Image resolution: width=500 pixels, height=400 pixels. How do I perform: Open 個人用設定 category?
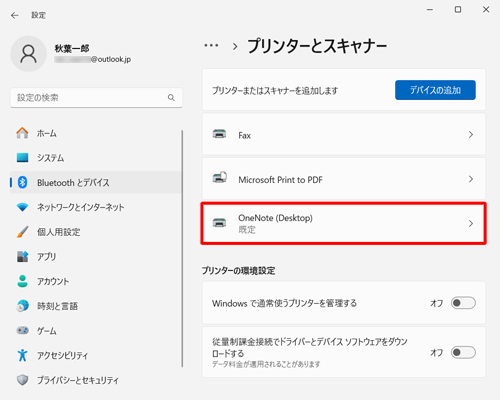tap(96, 232)
